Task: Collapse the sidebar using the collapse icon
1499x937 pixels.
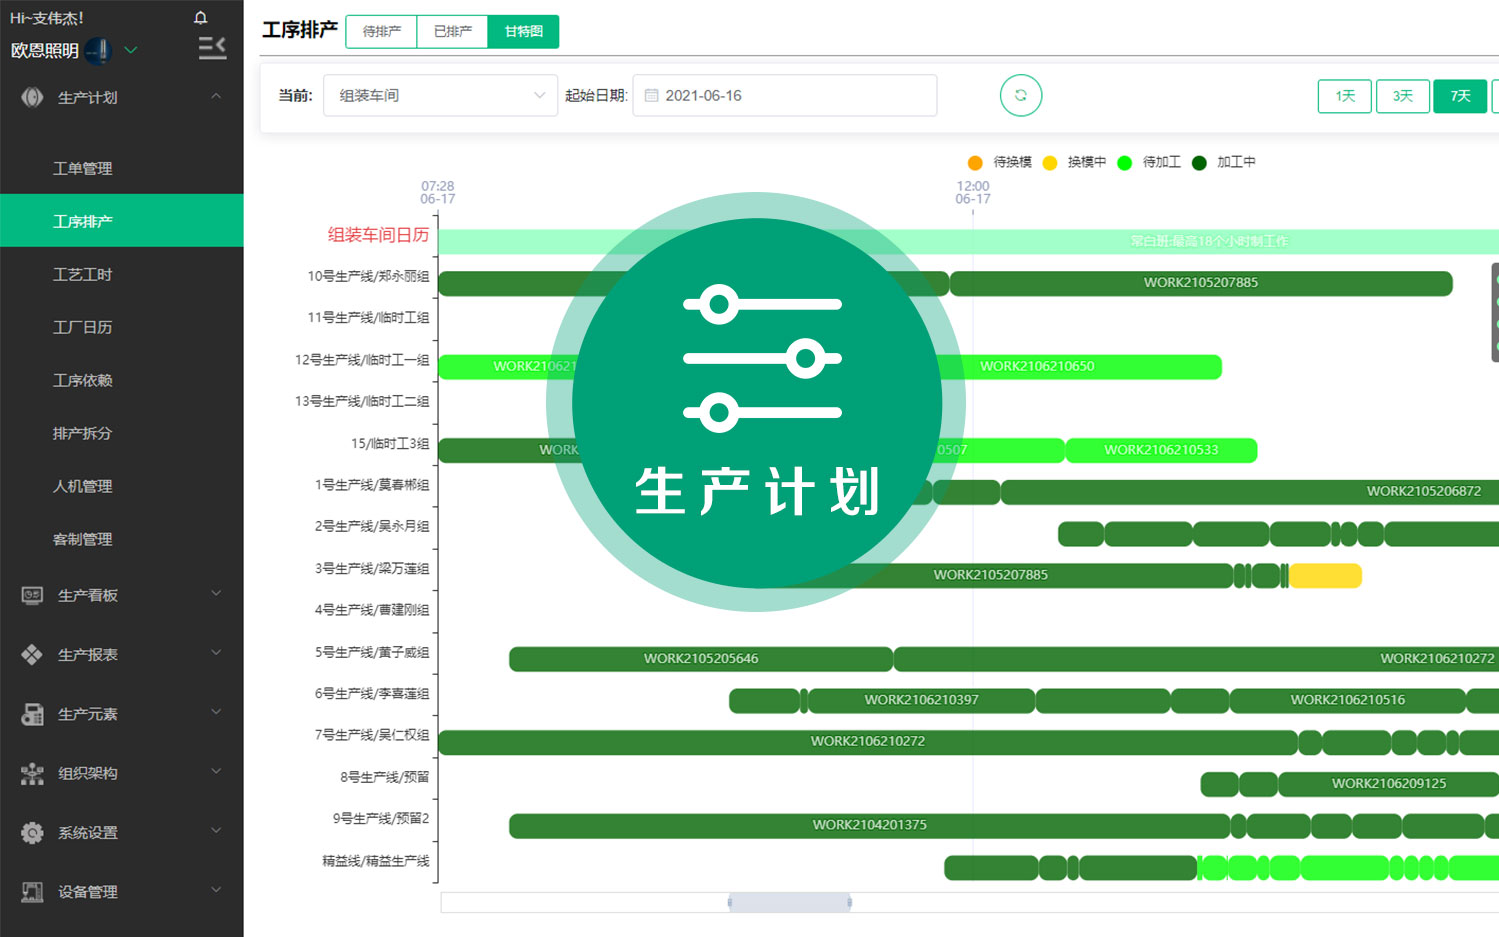Action: [x=212, y=48]
